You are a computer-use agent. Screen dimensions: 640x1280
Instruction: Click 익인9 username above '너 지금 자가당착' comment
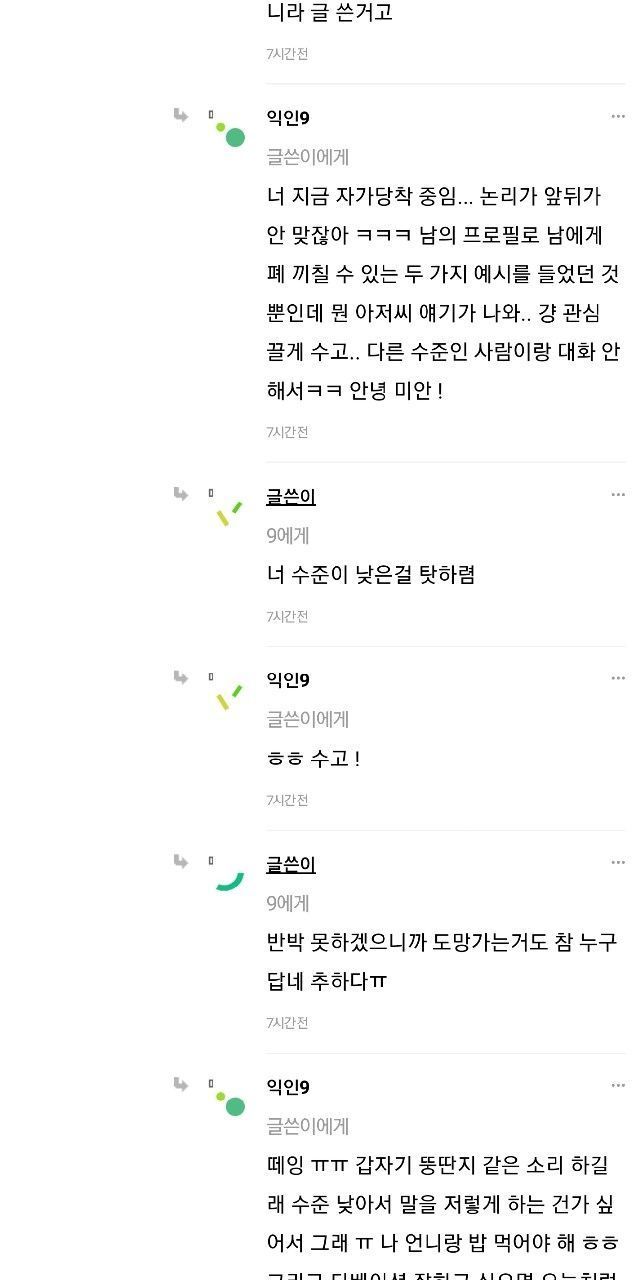(x=288, y=118)
